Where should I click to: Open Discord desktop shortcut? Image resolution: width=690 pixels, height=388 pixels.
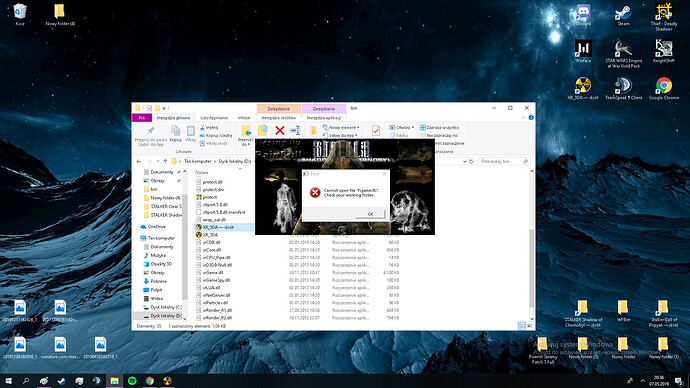583,15
